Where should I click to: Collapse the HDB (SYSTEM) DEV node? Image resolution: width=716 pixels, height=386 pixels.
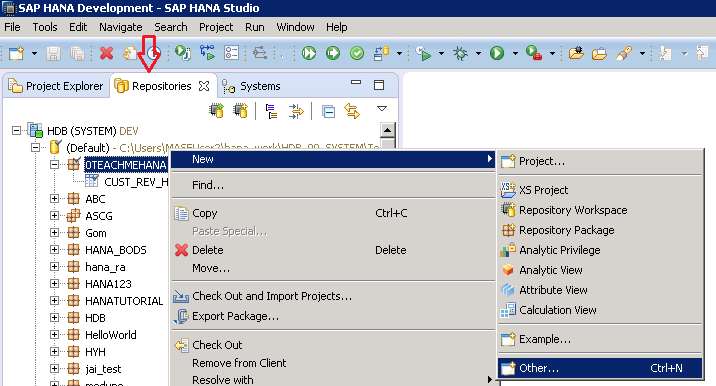pyautogui.click(x=16, y=131)
